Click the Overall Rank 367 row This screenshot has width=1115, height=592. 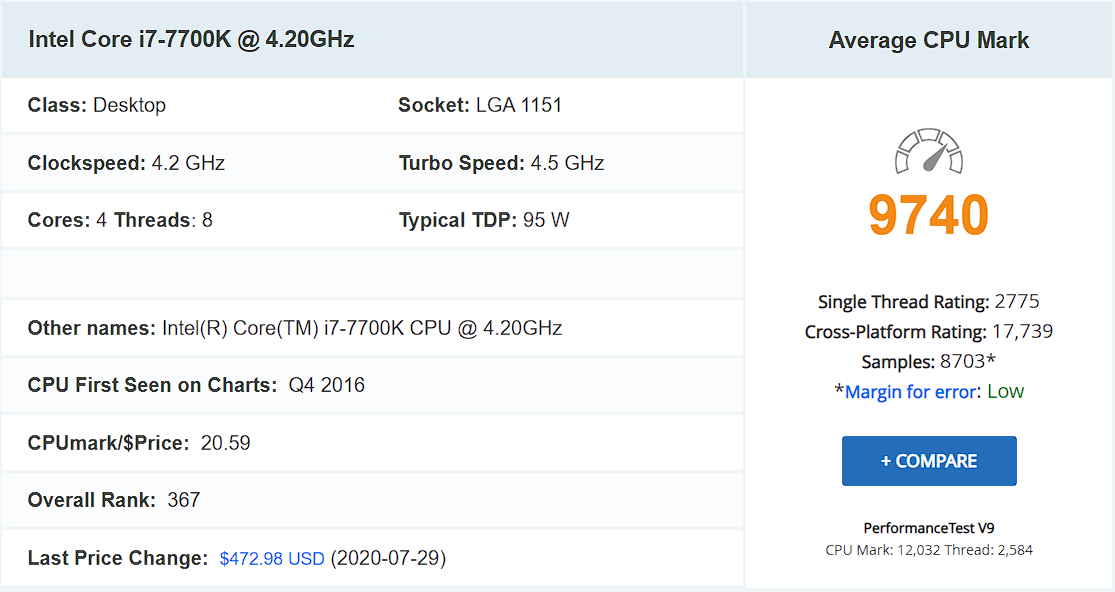point(372,500)
